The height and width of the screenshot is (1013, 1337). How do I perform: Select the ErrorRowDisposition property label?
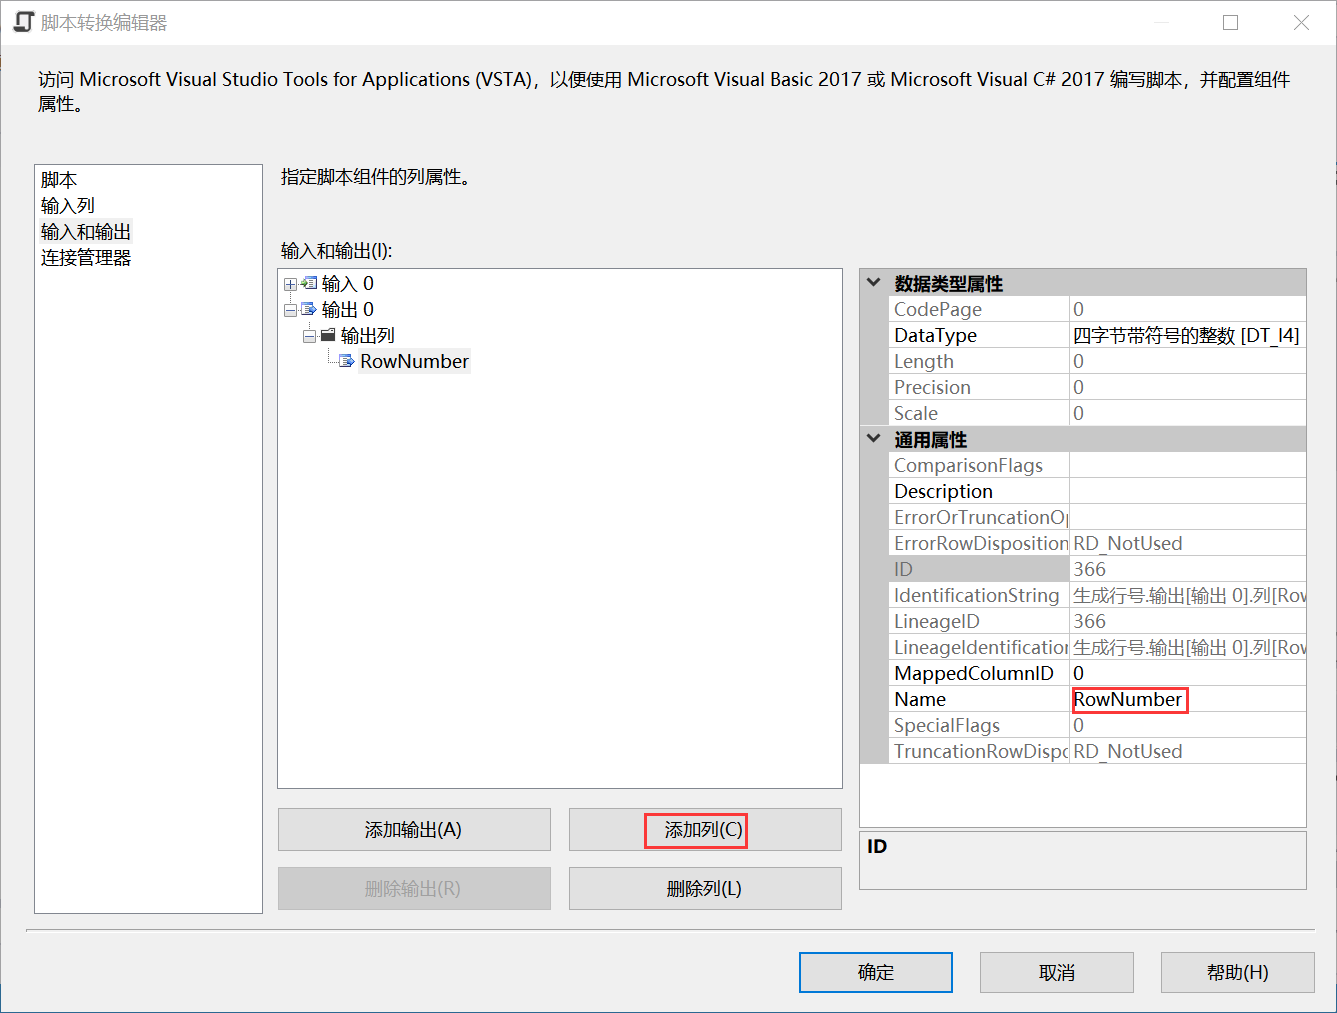click(979, 543)
